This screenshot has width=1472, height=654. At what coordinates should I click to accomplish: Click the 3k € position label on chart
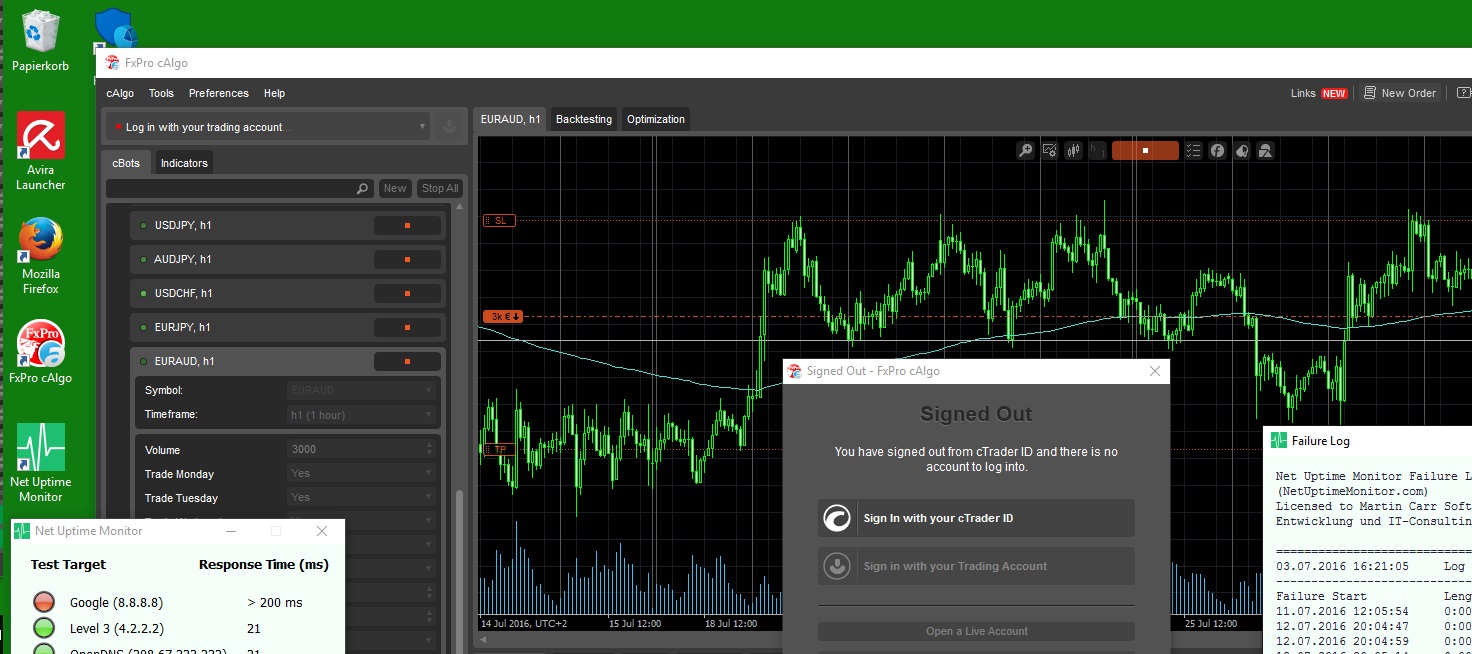click(x=503, y=317)
